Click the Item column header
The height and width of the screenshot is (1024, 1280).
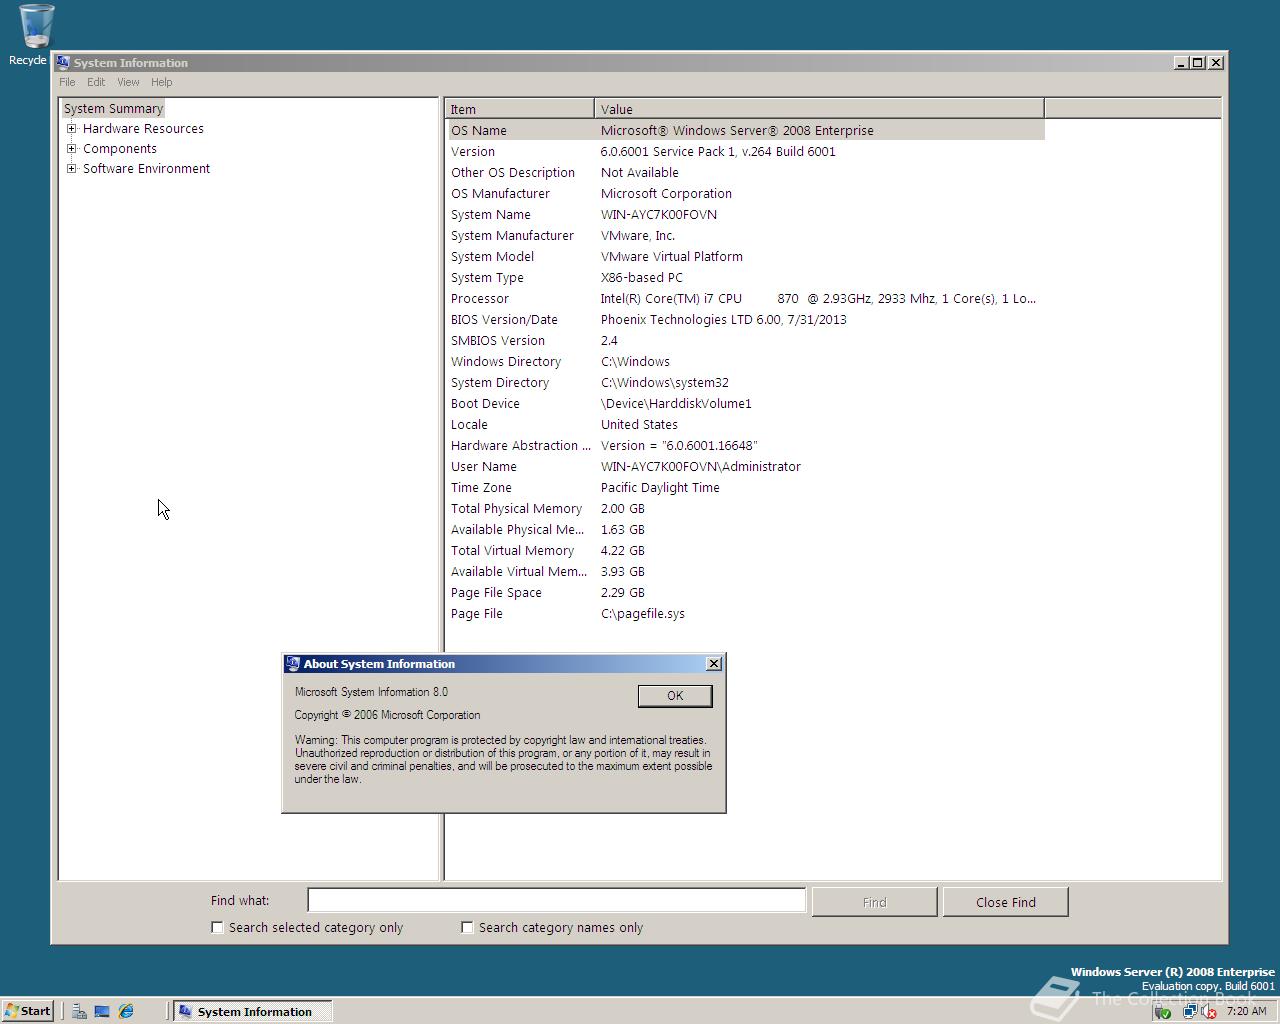point(520,109)
